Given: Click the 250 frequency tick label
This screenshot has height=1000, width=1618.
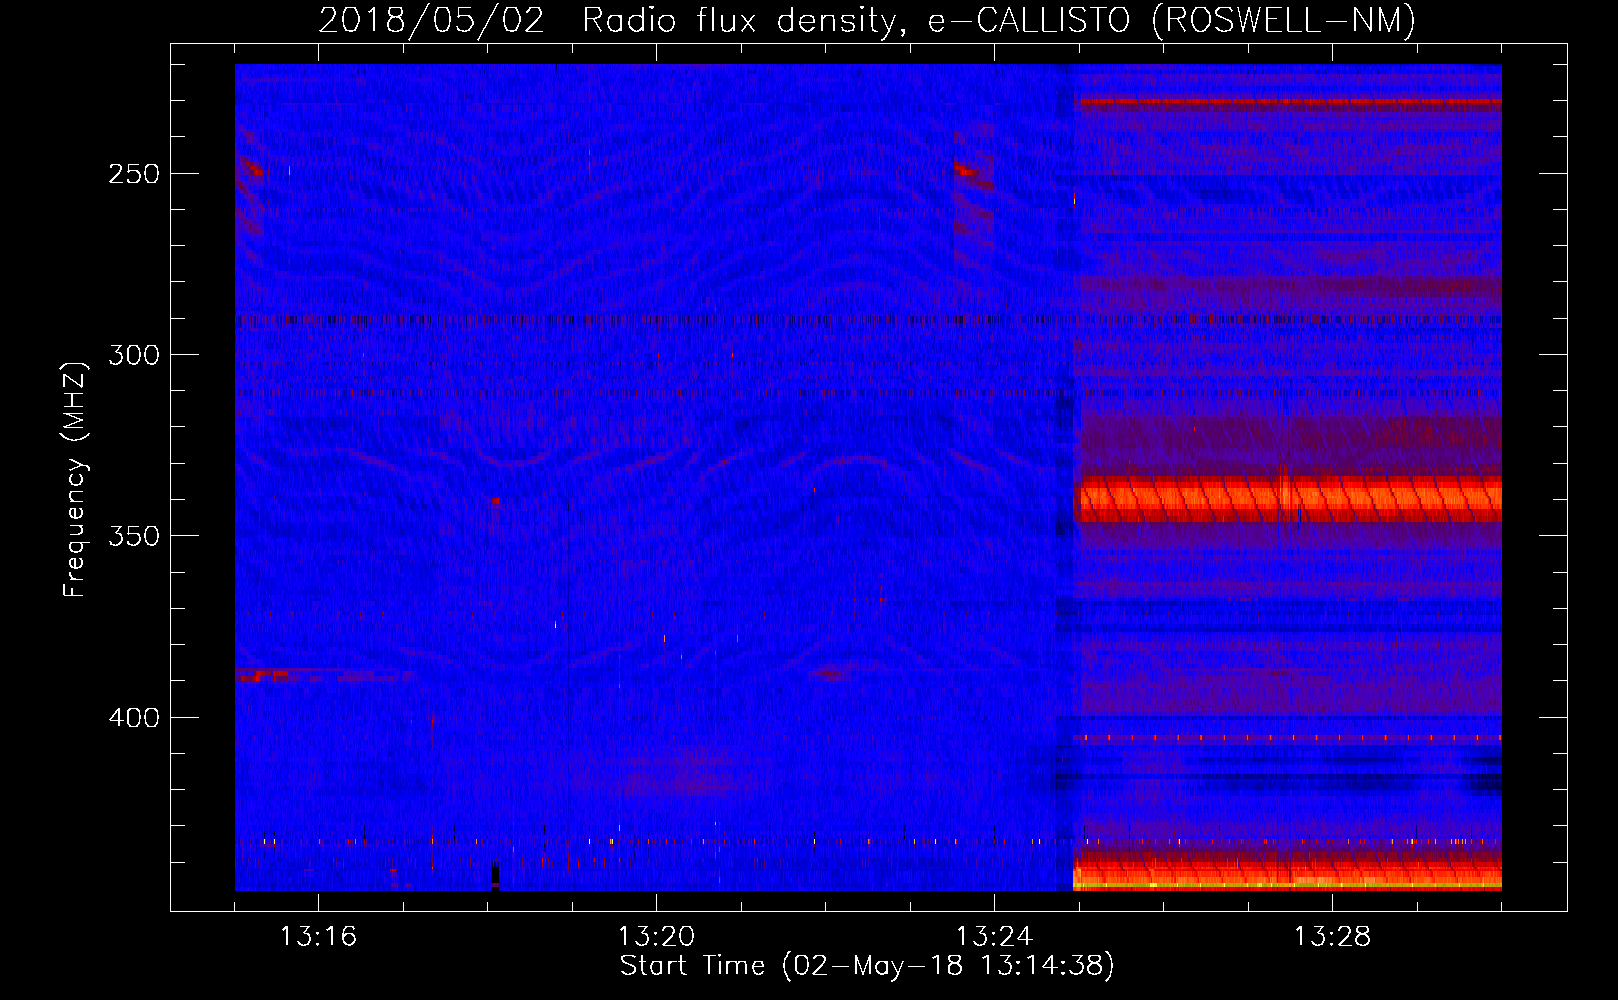Looking at the screenshot, I should pyautogui.click(x=134, y=174).
